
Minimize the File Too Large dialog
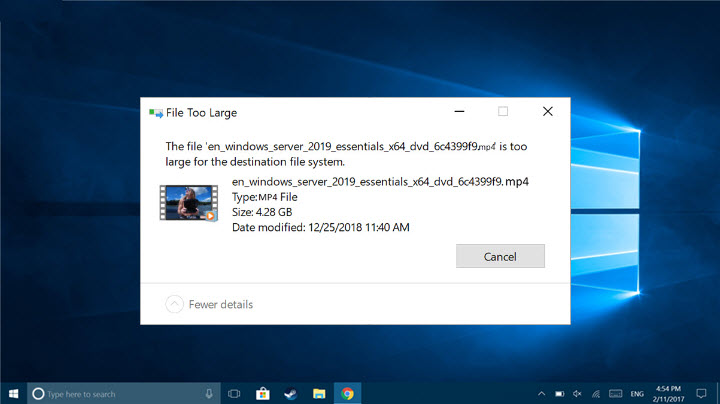459,112
